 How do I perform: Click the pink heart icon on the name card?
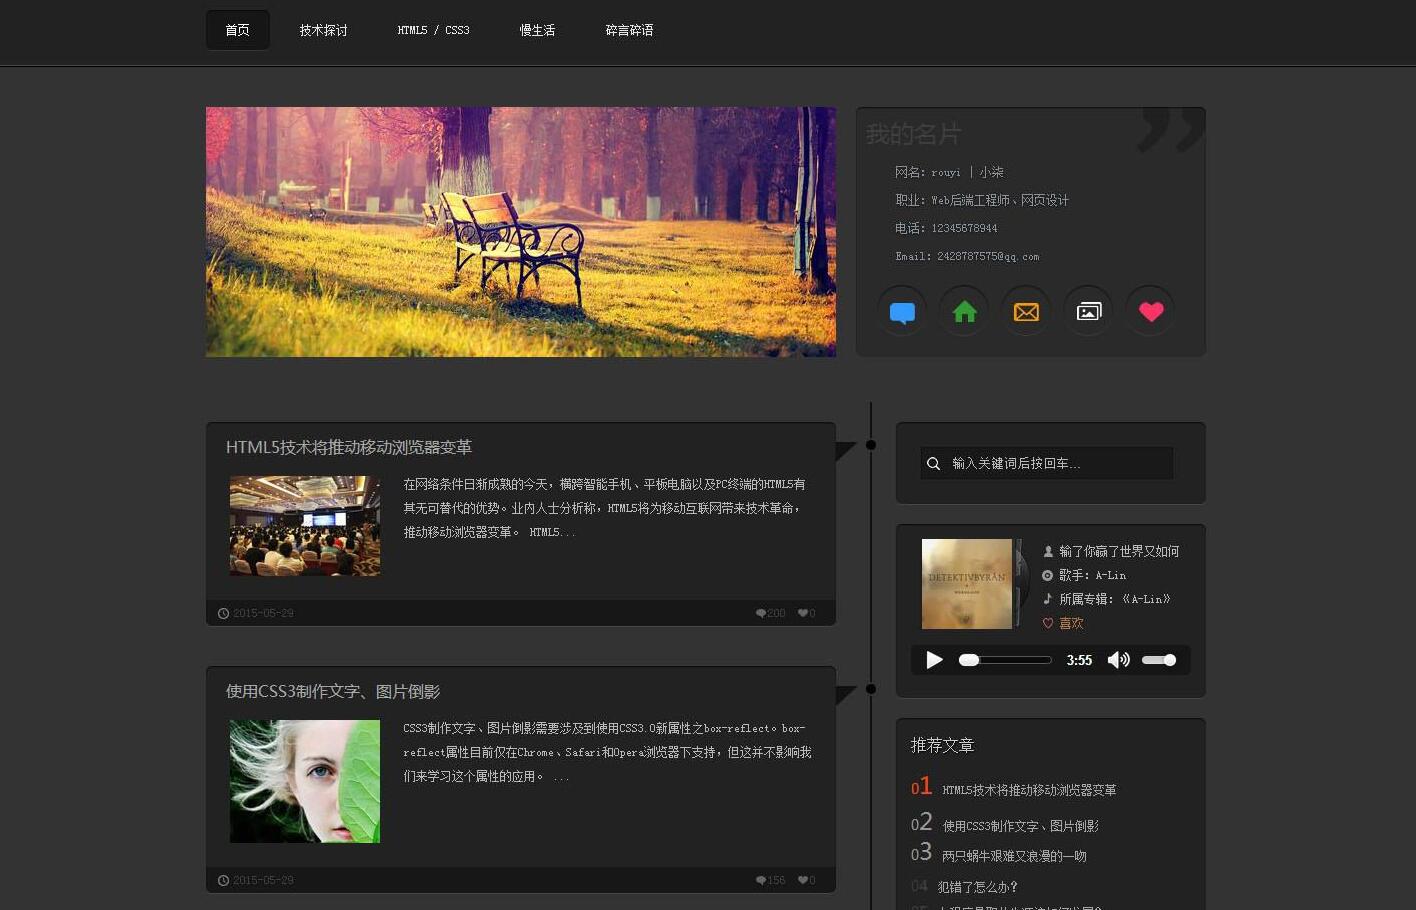[1149, 310]
